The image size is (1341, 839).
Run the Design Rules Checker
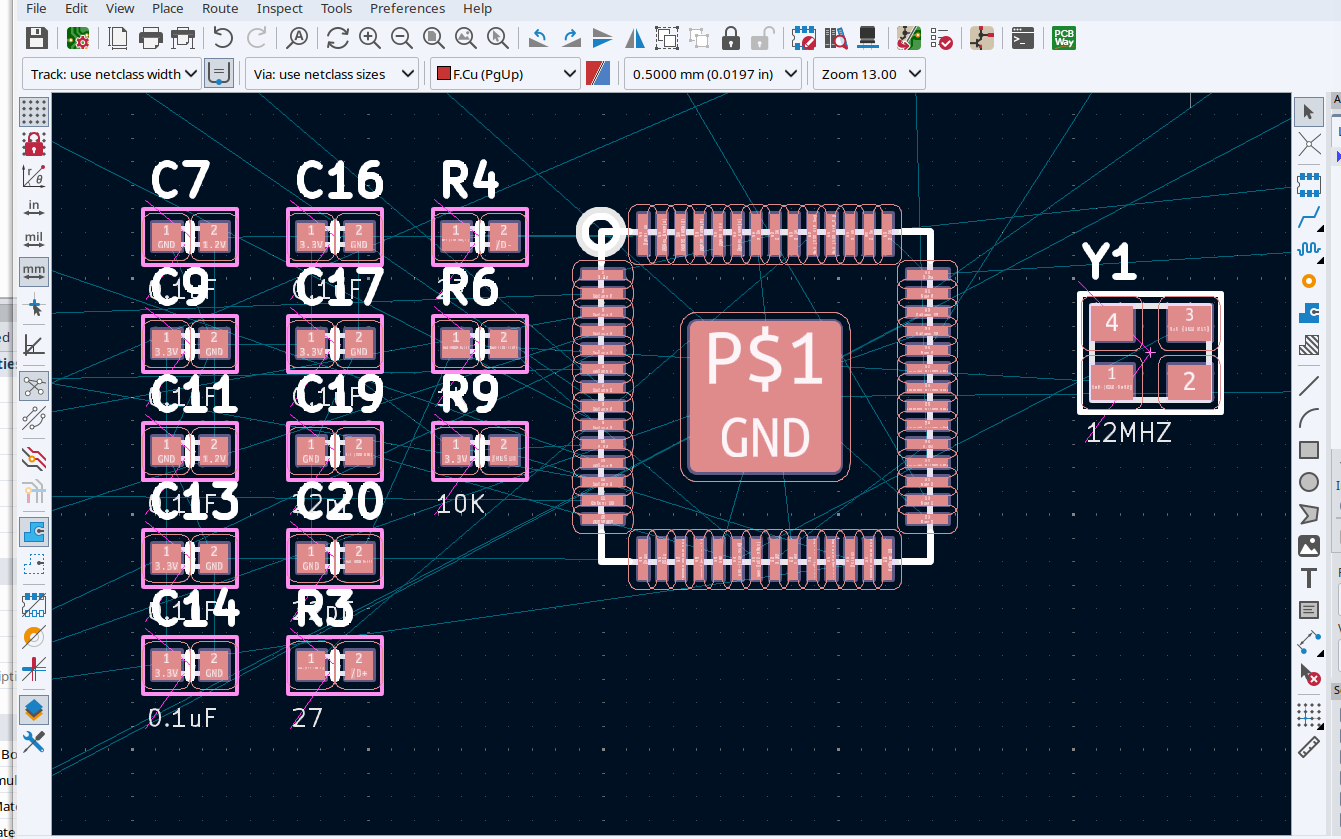[x=941, y=39]
